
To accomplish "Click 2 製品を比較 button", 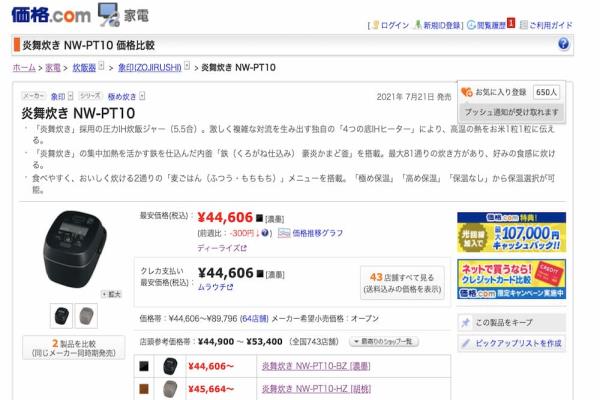I will pyautogui.click(x=74, y=348).
